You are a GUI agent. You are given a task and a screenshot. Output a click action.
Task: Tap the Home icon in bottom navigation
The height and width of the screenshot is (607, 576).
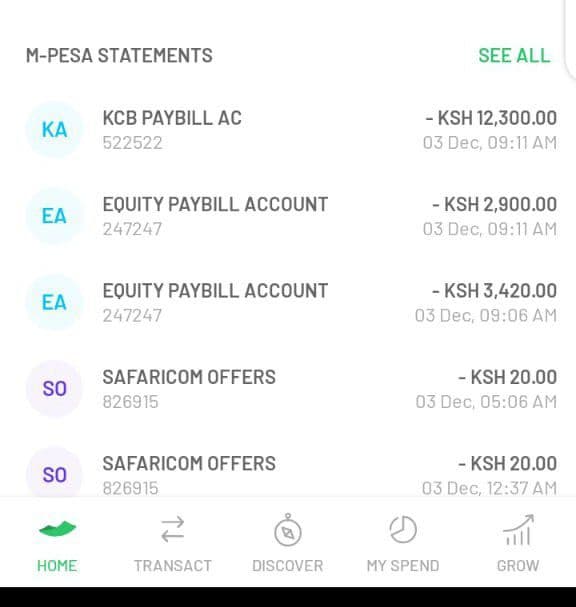click(x=57, y=529)
